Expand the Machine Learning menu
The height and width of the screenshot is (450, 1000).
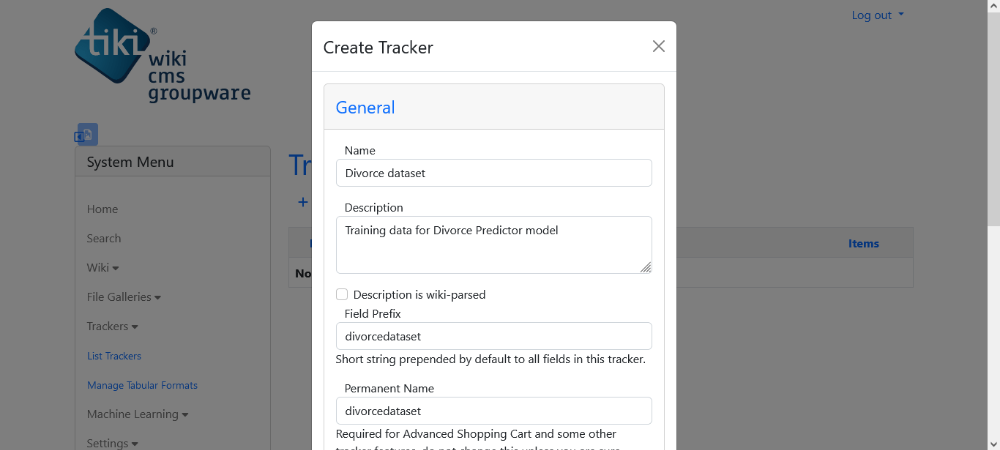138,414
